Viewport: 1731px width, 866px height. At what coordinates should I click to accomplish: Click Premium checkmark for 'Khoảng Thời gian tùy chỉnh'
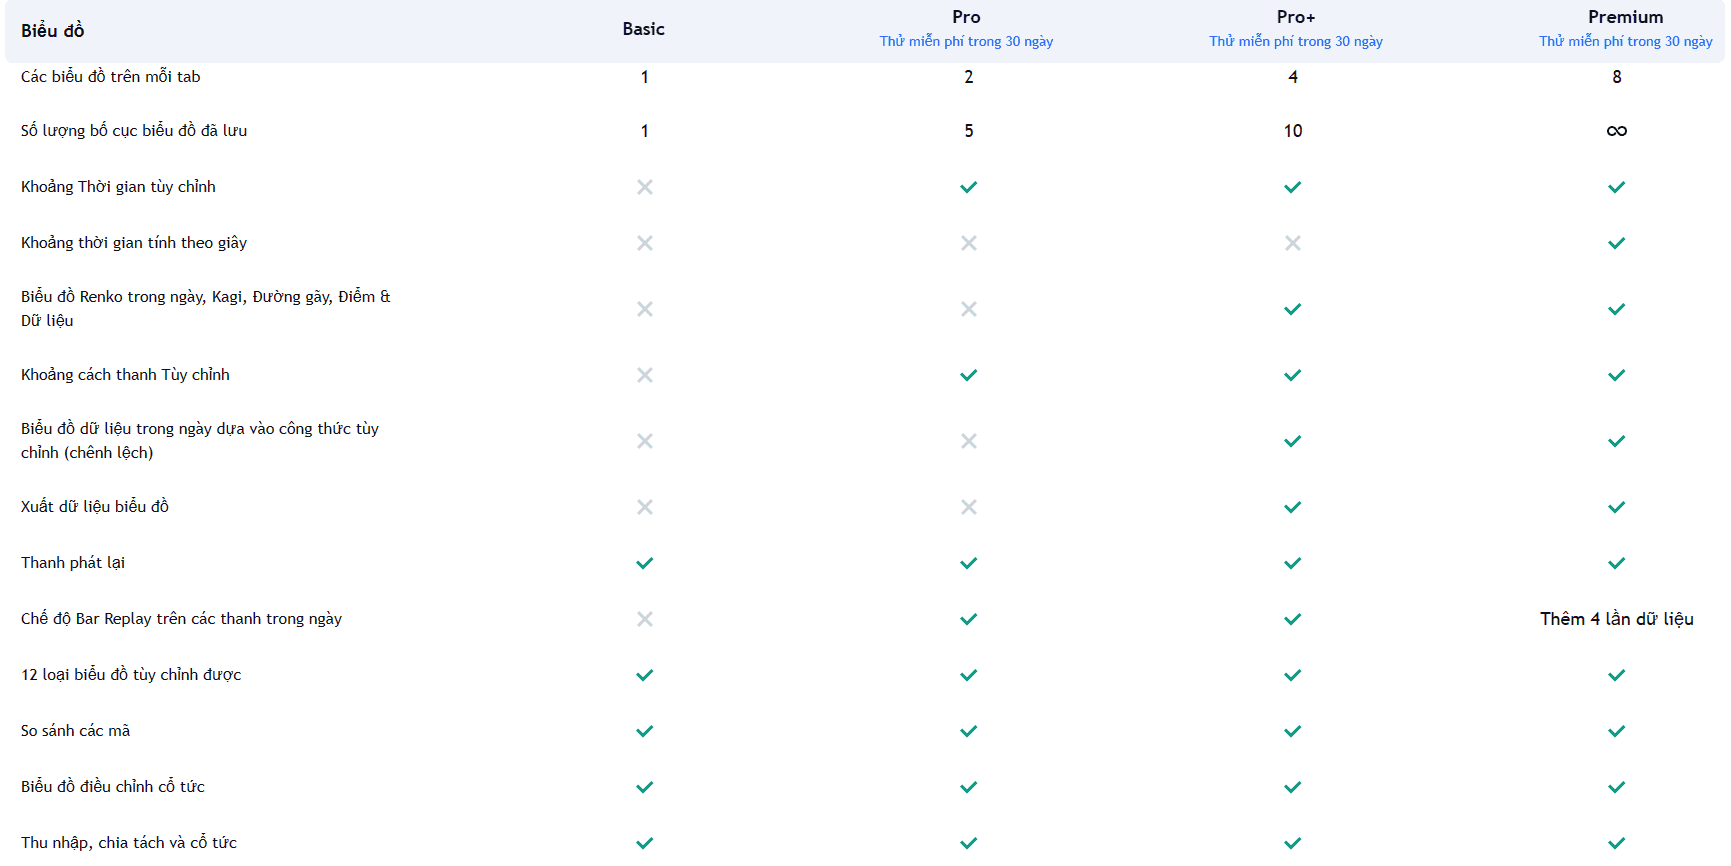point(1617,187)
